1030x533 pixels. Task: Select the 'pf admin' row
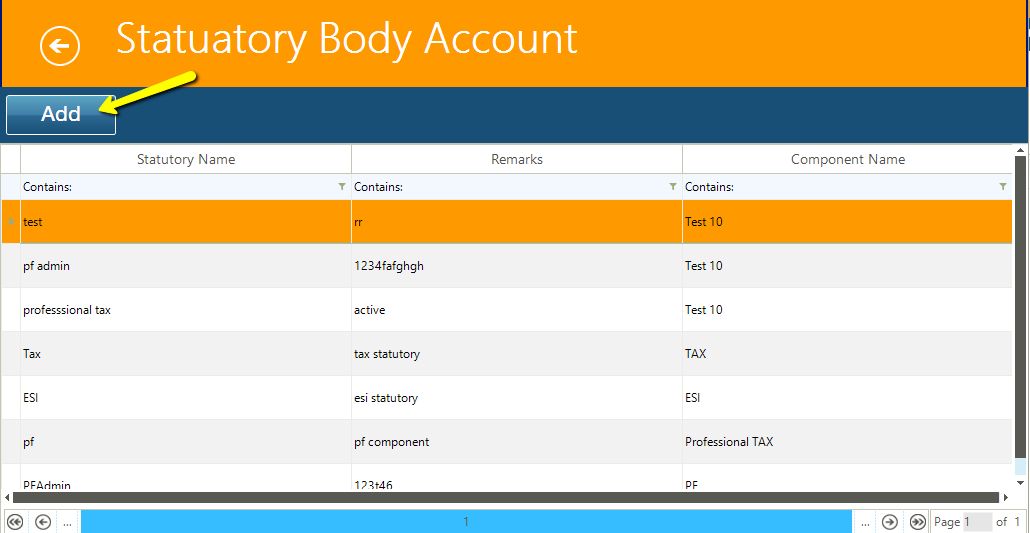(x=506, y=266)
